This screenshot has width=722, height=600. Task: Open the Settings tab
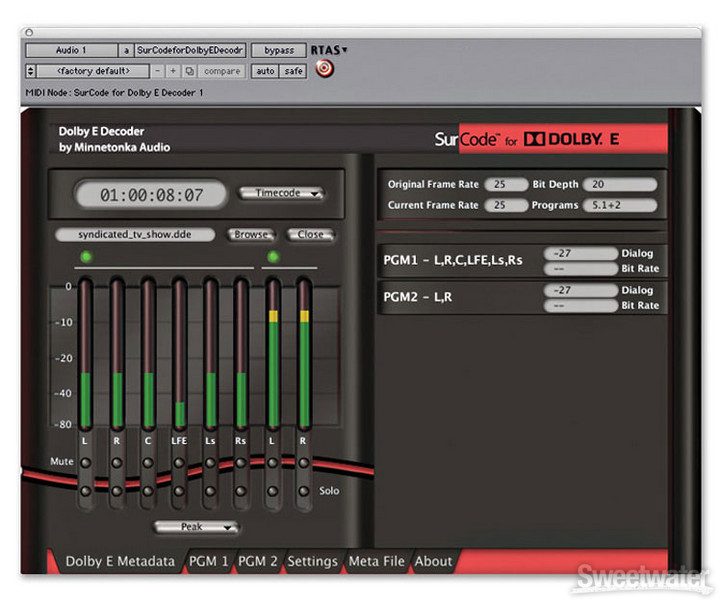click(312, 561)
